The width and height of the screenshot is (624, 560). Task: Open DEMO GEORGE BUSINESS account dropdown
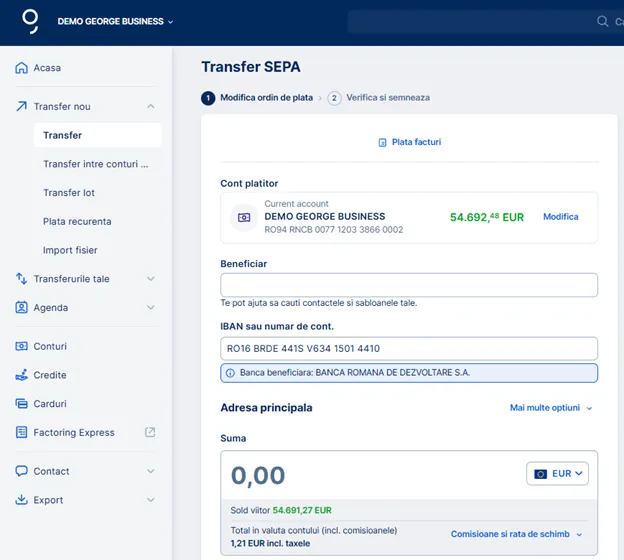[x=115, y=21]
